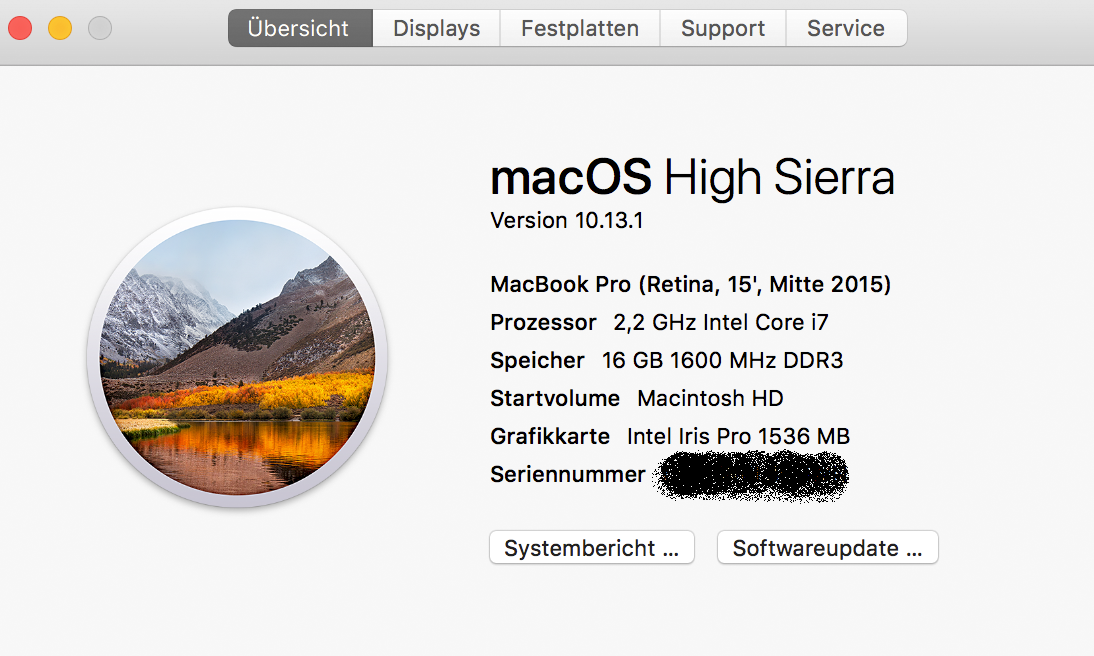Click the Softwareupdate button
Viewport: 1094px width, 656px height.
828,548
